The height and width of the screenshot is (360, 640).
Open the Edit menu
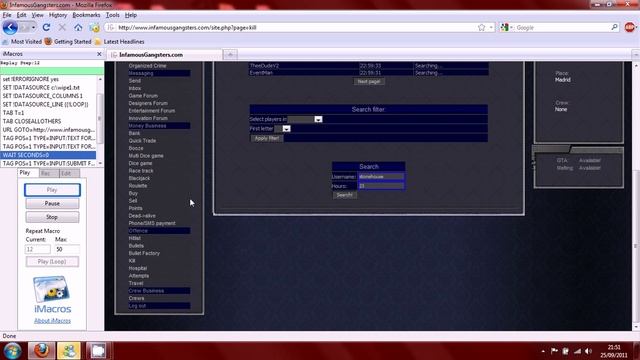pos(21,15)
